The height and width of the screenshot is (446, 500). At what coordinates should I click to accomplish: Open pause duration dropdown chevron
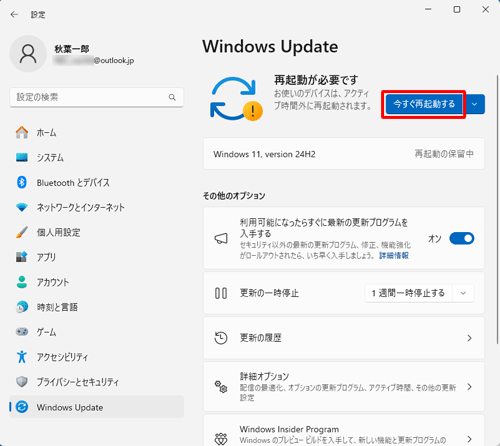[463, 293]
